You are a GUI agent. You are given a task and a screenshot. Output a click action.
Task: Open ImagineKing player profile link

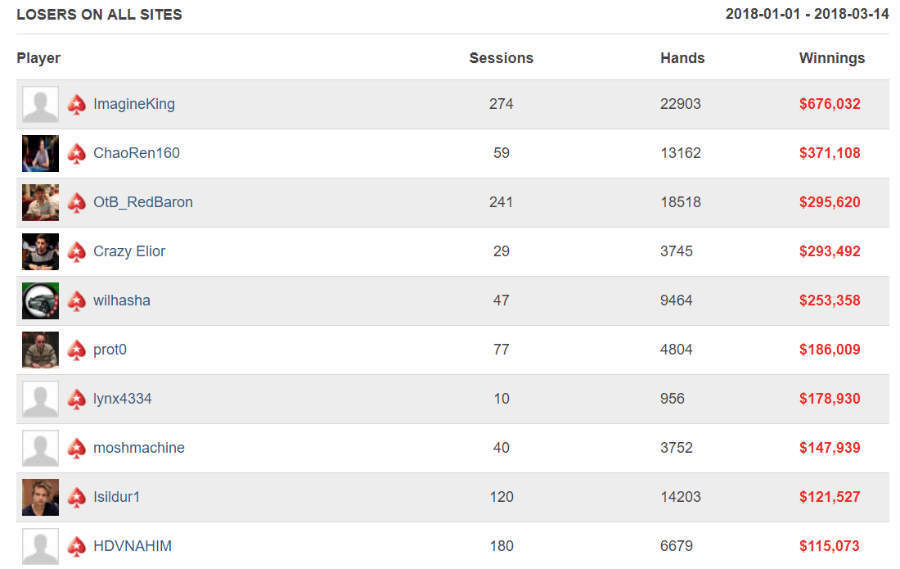134,104
